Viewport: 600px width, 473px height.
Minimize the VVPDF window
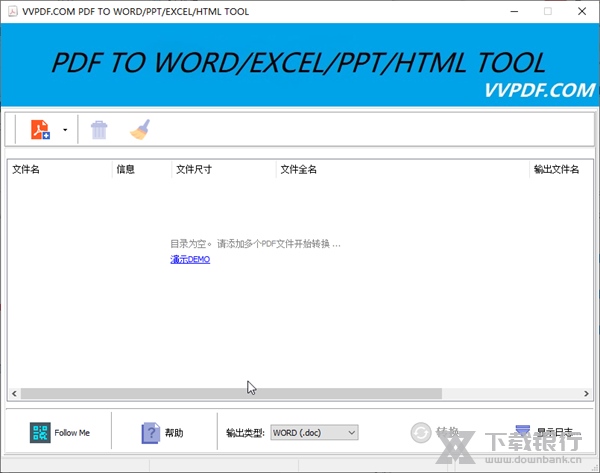(x=514, y=11)
